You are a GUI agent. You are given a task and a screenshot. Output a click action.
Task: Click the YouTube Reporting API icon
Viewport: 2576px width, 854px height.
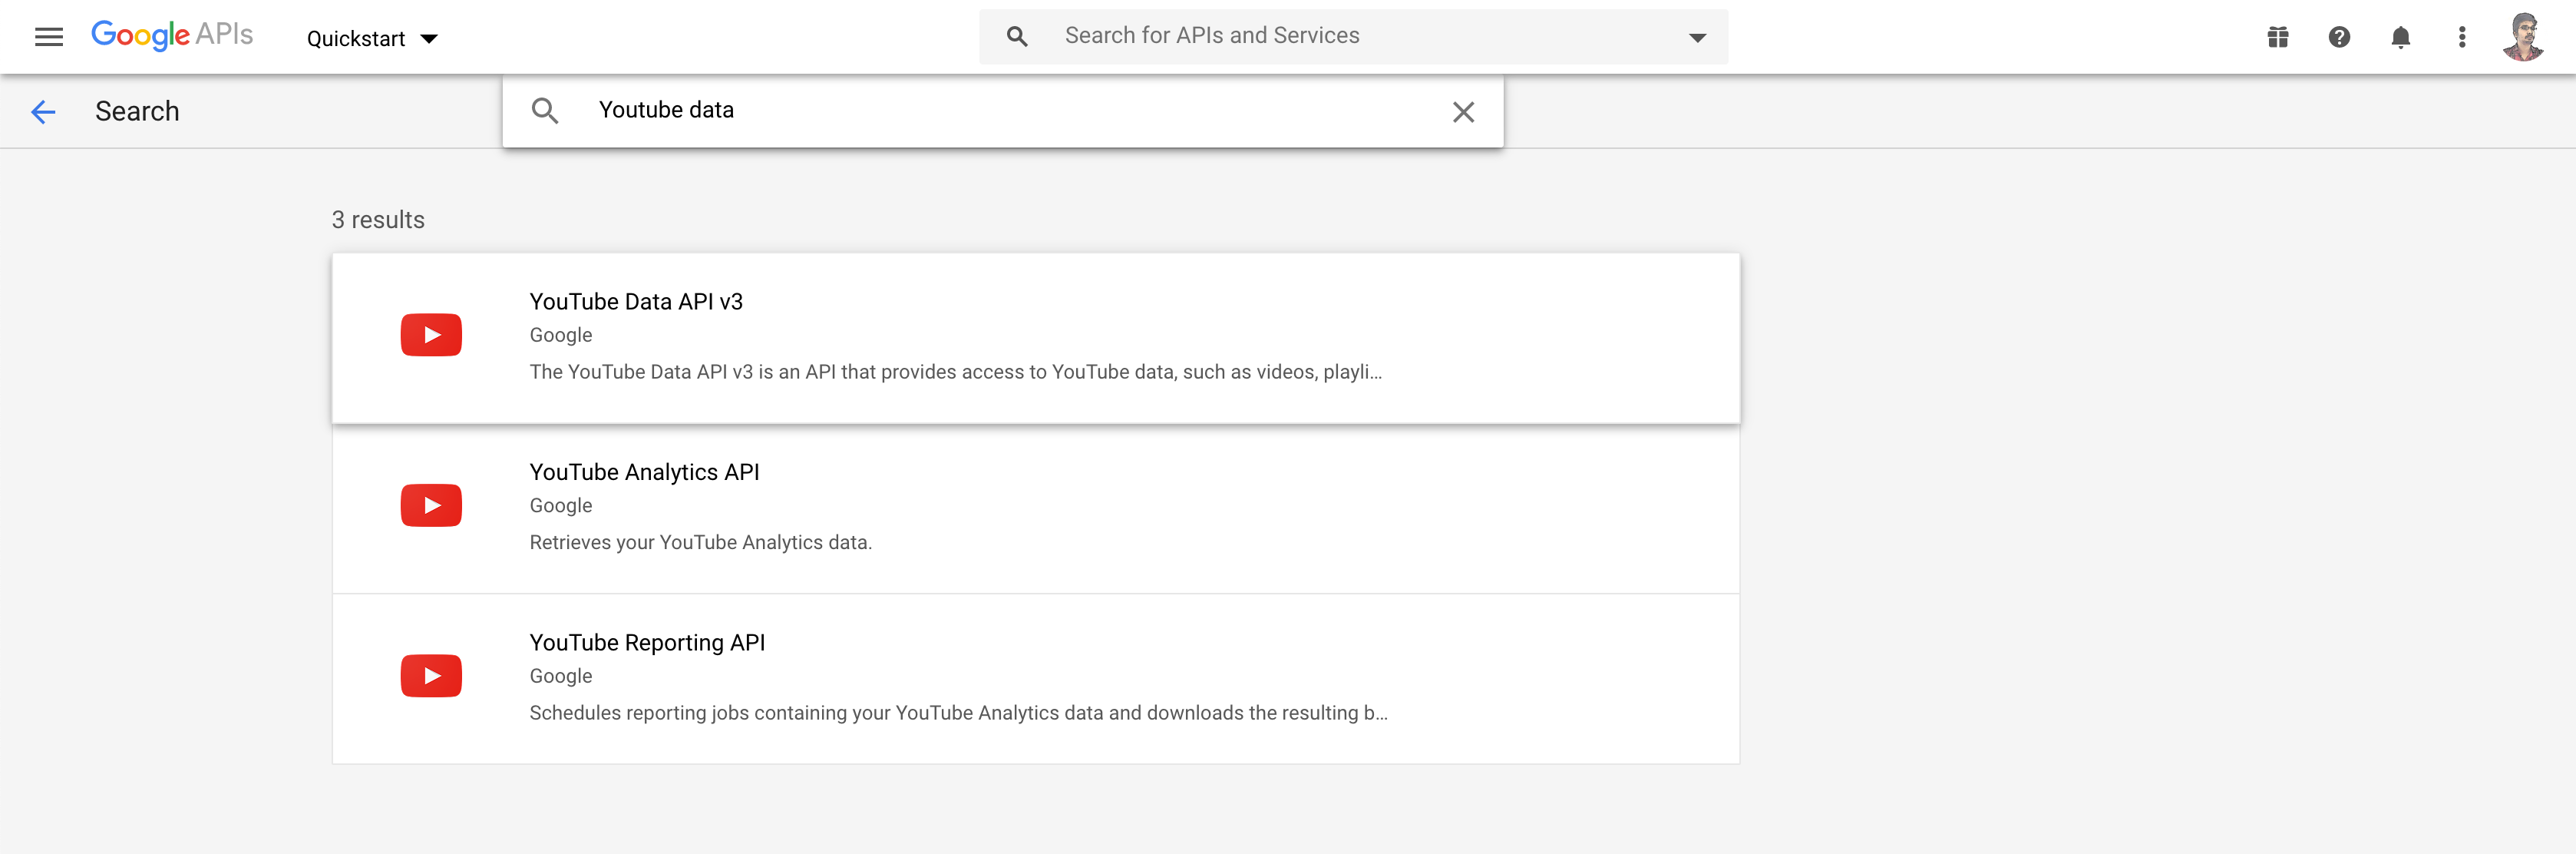431,675
